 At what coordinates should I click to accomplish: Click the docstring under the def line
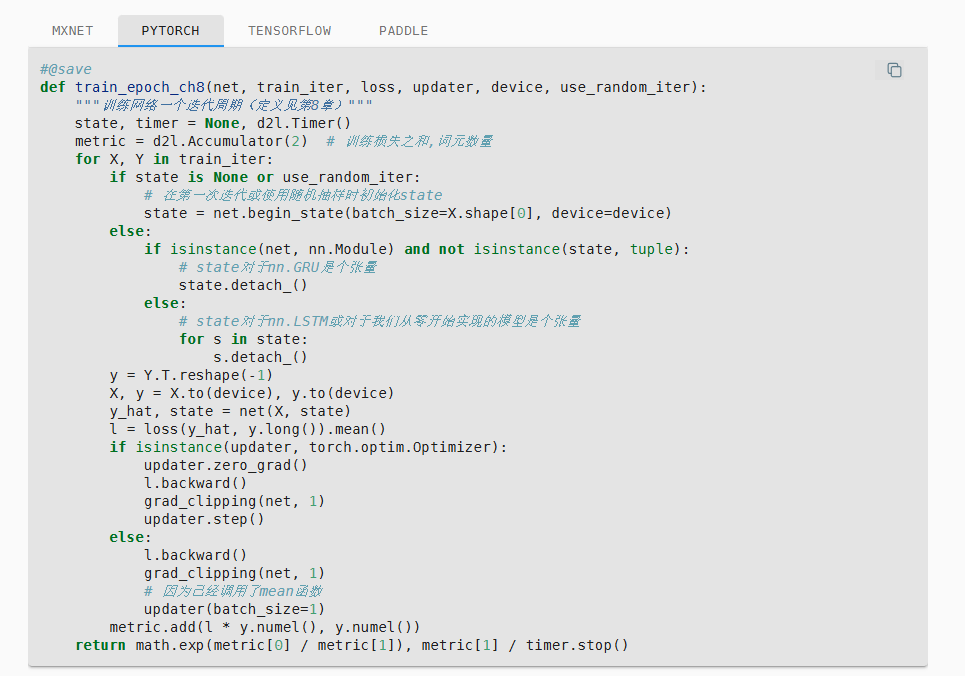pyautogui.click(x=224, y=105)
